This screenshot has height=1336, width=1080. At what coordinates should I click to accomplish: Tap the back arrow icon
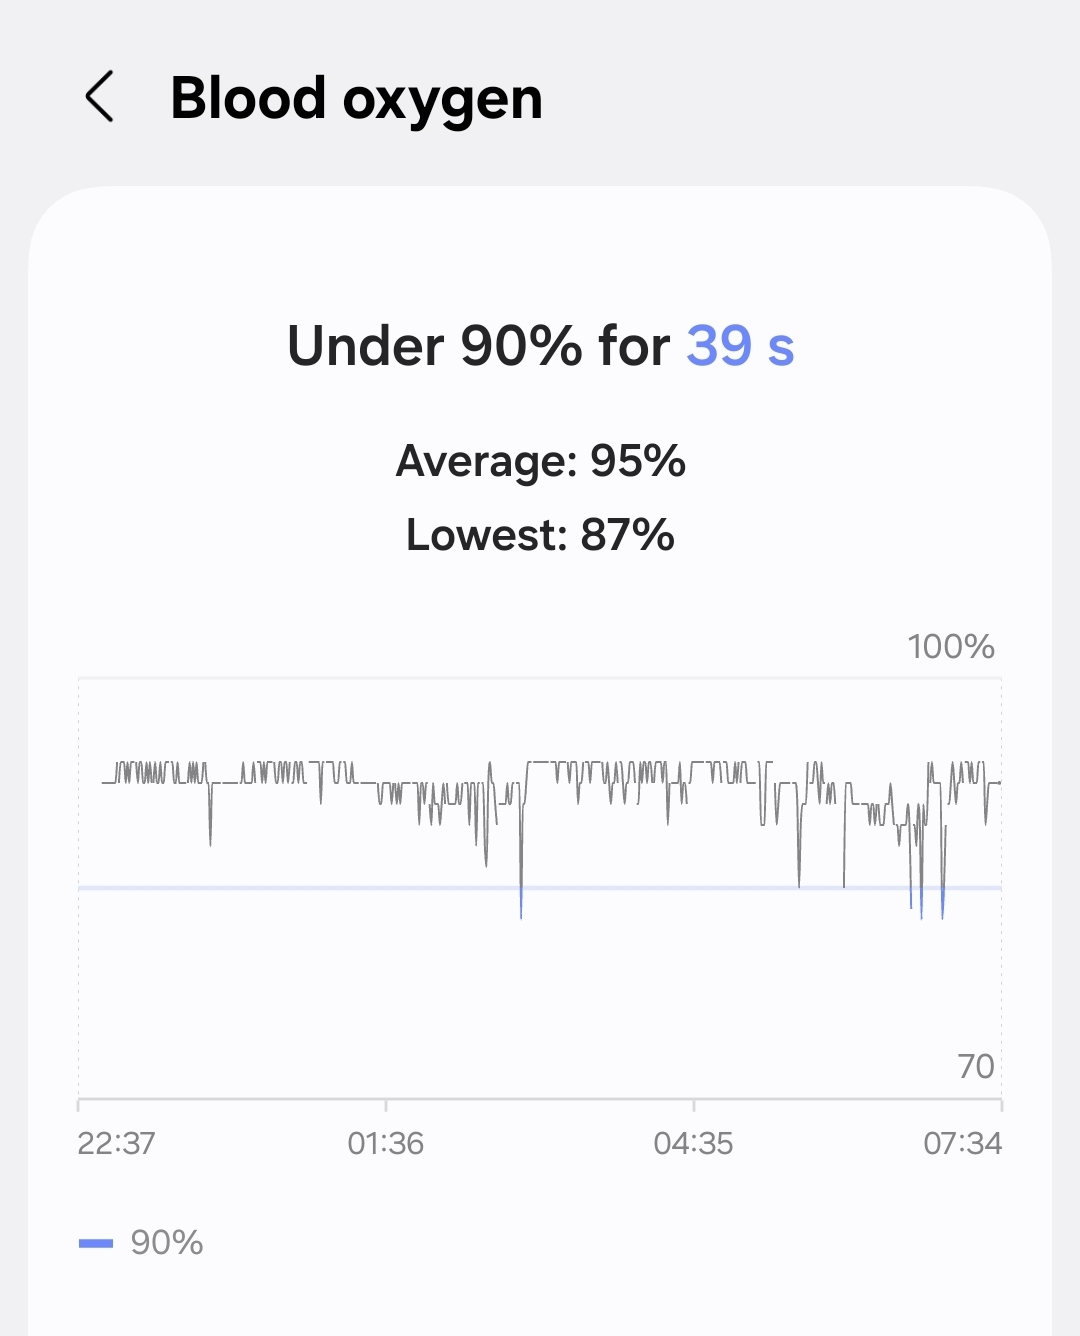(100, 97)
